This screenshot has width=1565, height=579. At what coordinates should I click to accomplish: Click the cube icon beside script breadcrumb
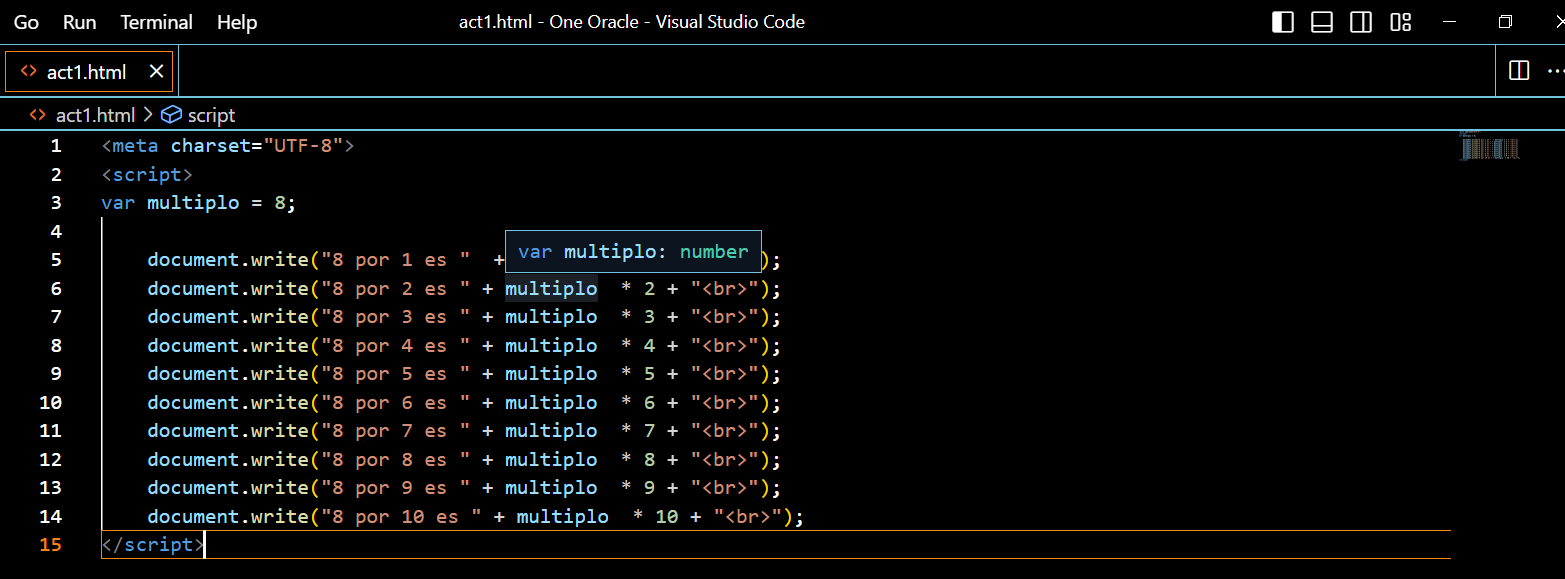point(172,115)
